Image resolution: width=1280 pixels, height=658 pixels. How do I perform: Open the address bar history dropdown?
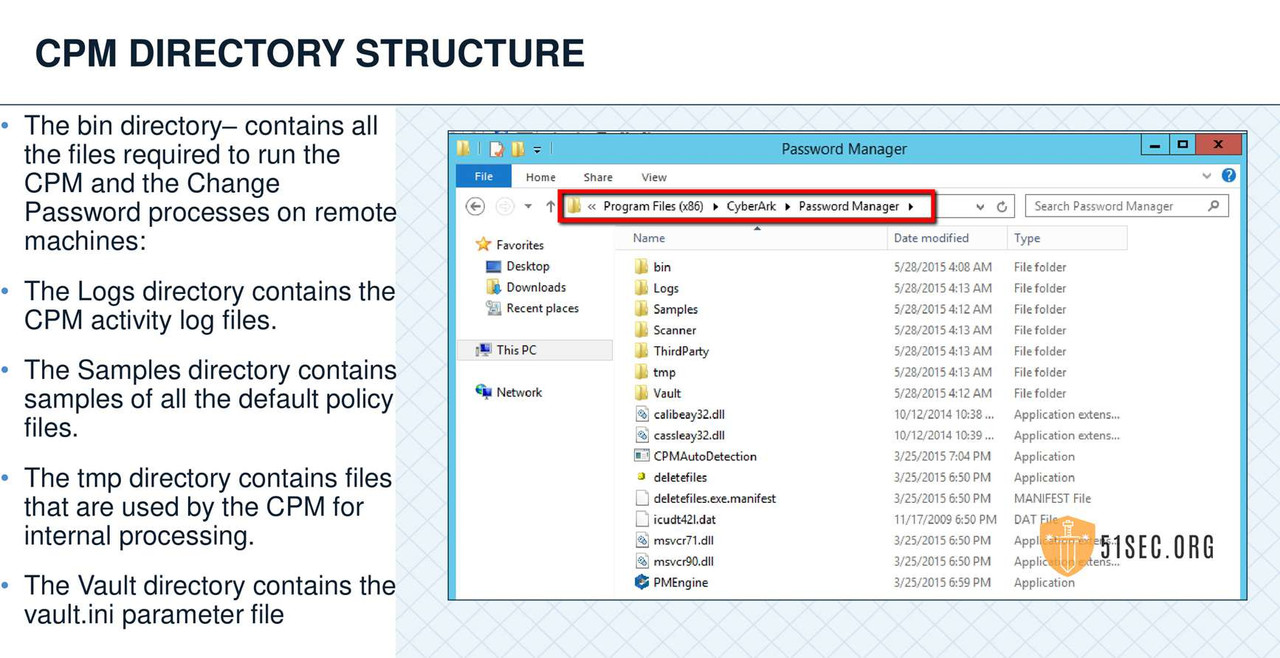coord(981,207)
